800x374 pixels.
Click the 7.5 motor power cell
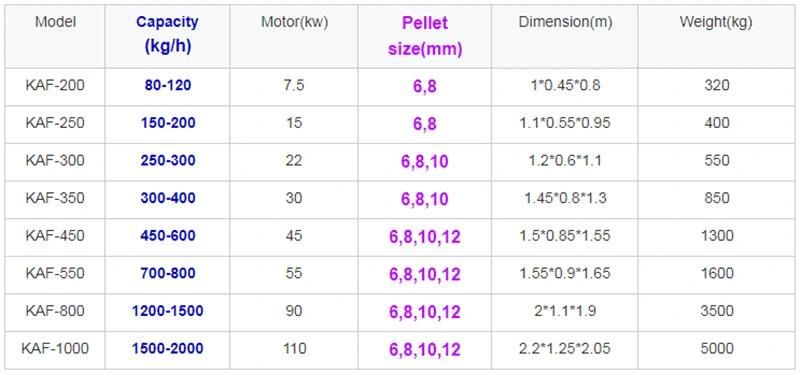(x=294, y=85)
